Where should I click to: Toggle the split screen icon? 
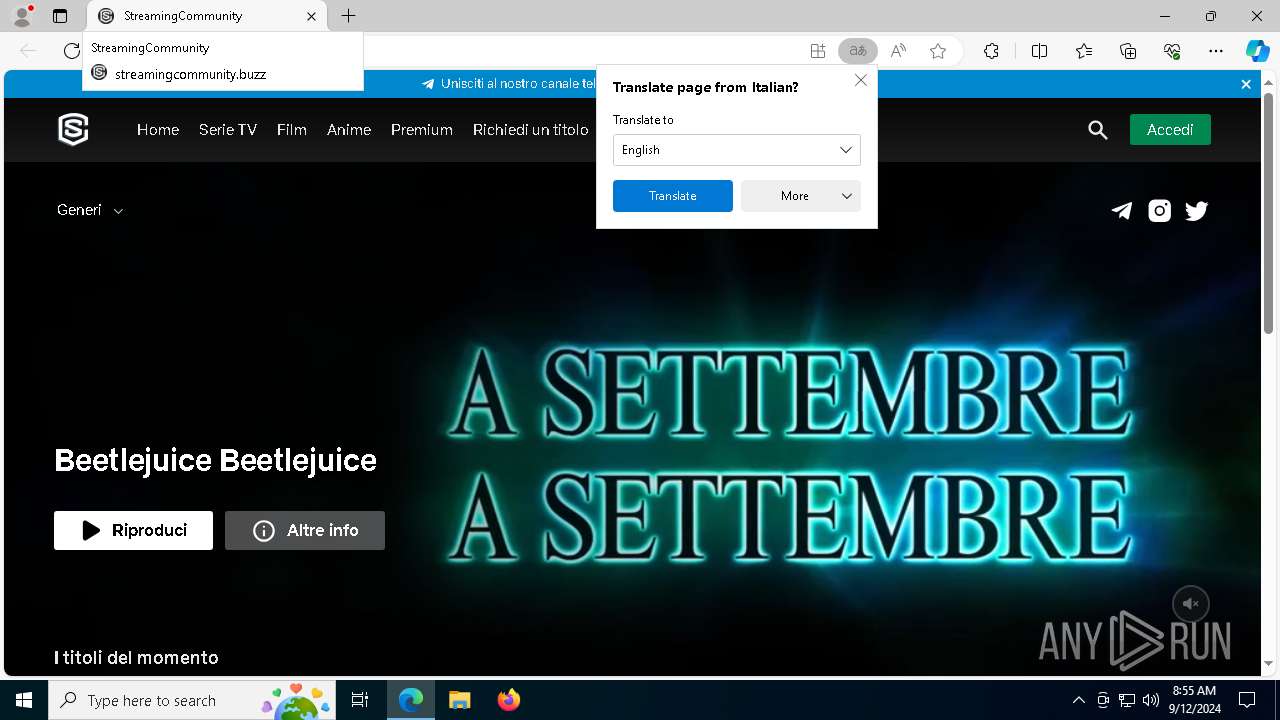1039,51
